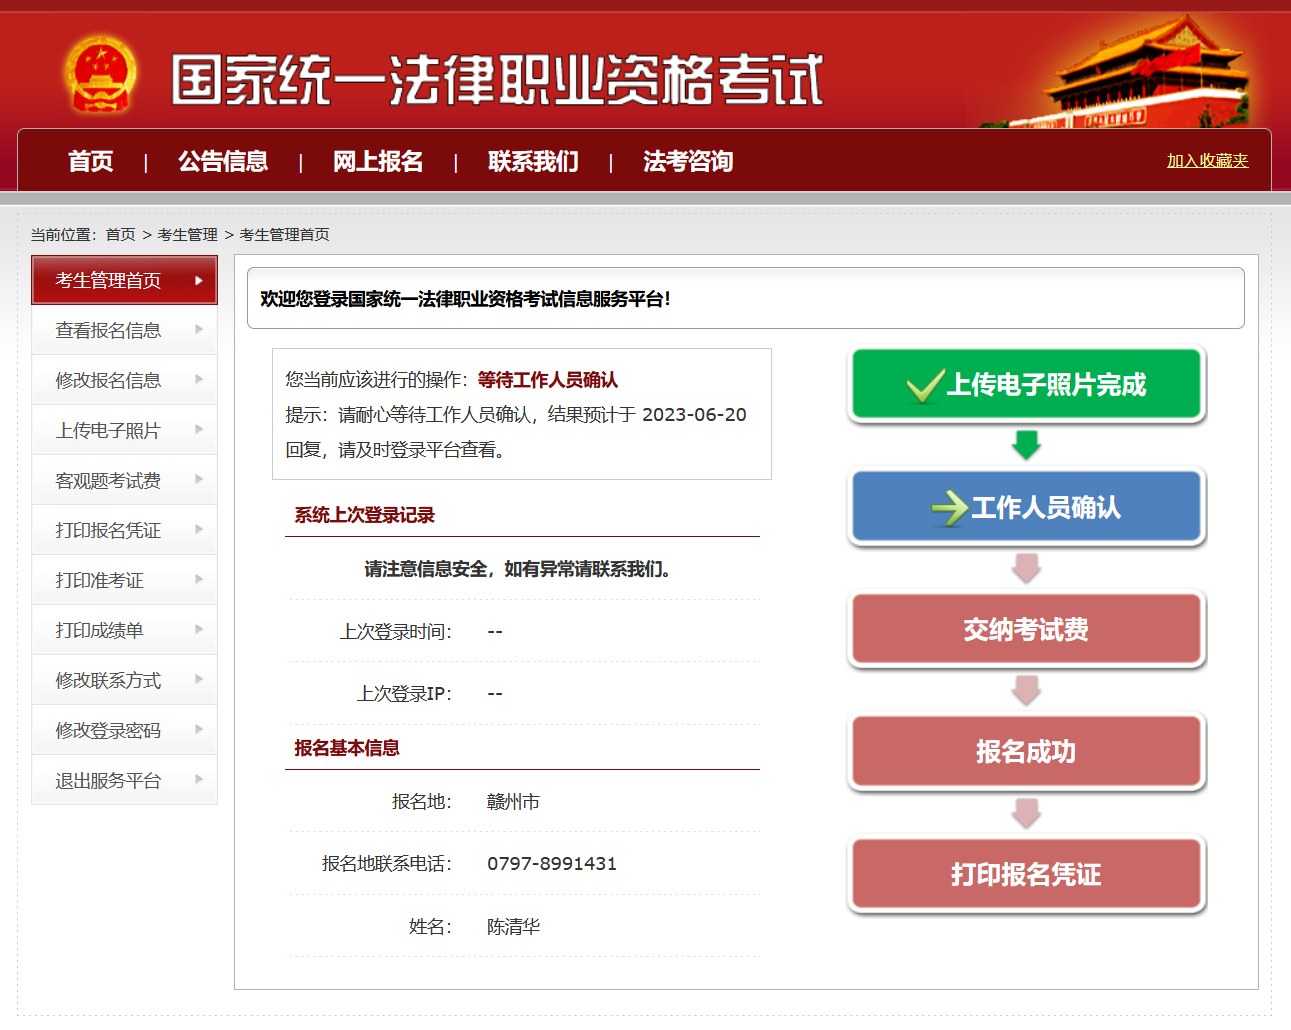Click the green down arrow below upload step
The image size is (1291, 1030).
pos(1026,445)
